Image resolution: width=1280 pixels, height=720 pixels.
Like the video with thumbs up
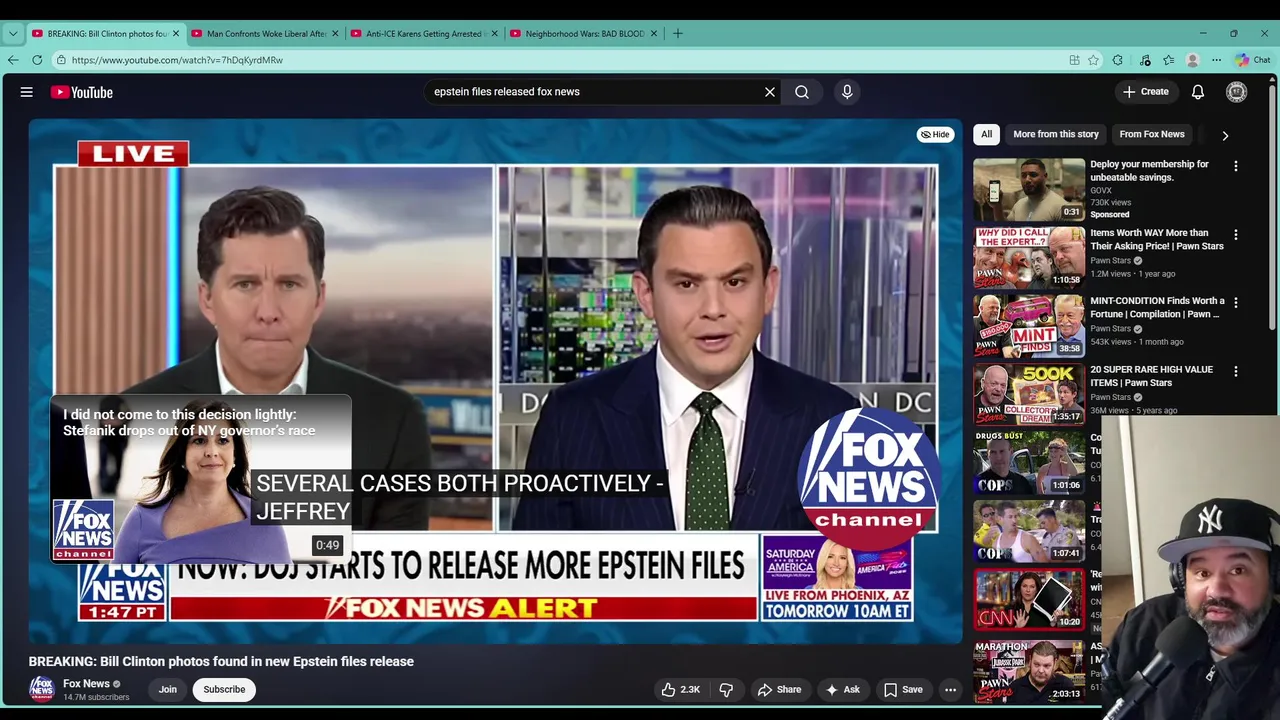[680, 689]
